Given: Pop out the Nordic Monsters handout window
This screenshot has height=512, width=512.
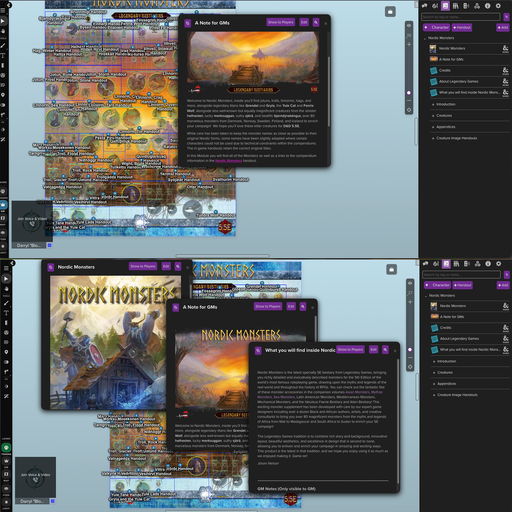Looking at the screenshot, I should (51, 267).
